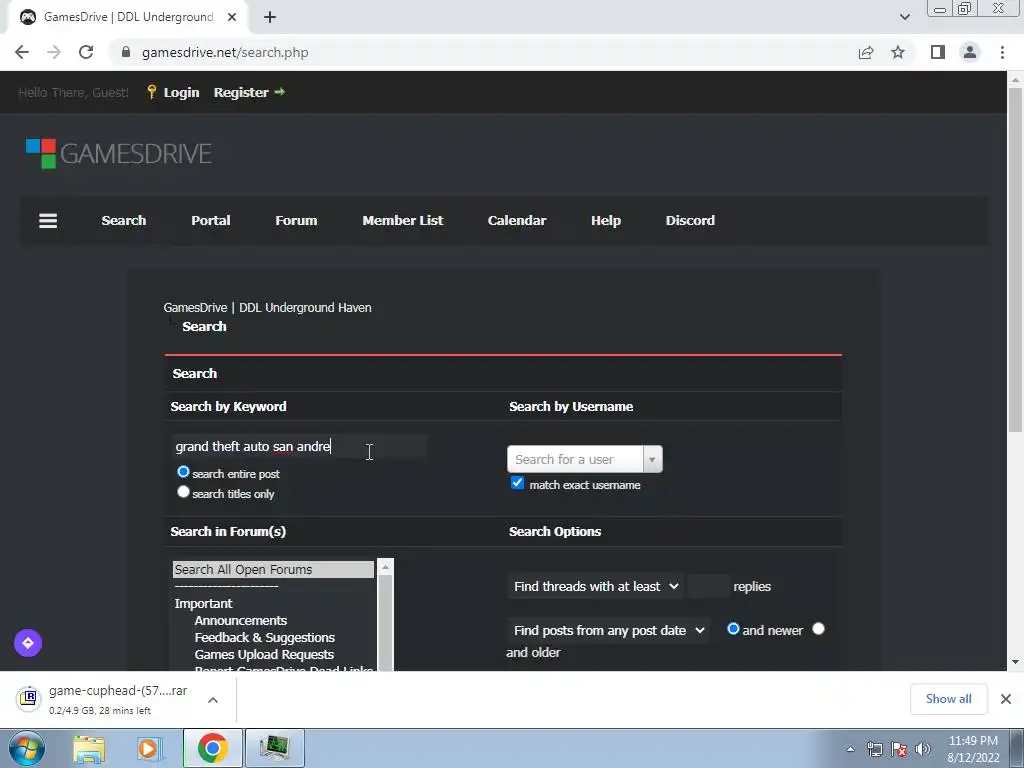This screenshot has height=768, width=1024.
Task: Go back with browser back arrow
Action: (x=22, y=52)
